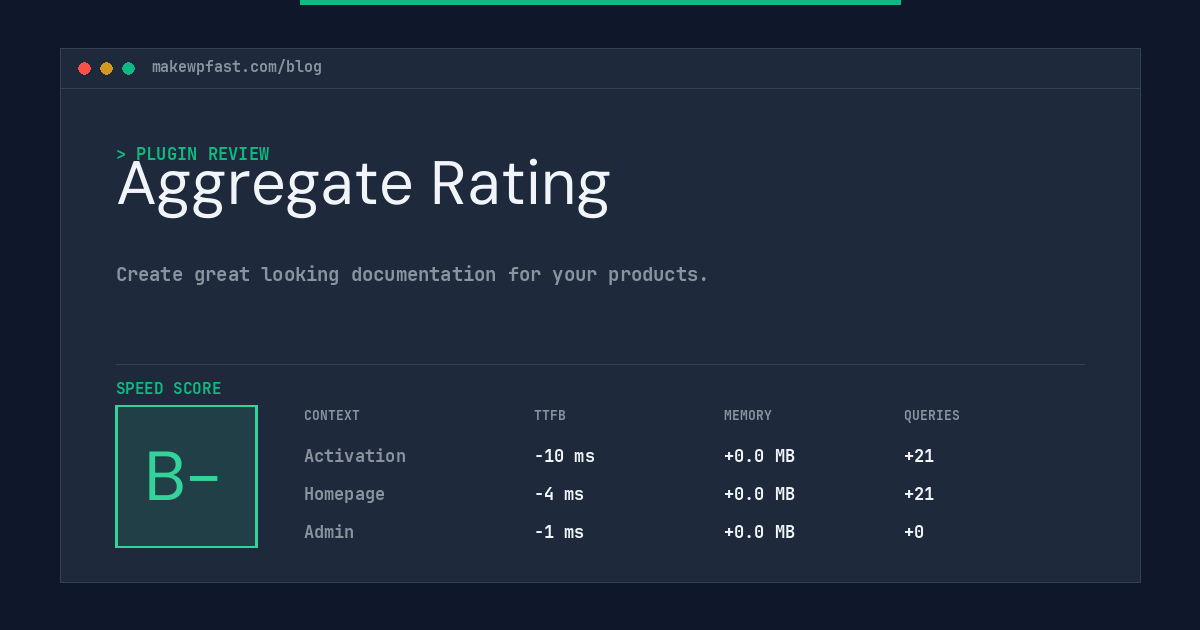Click the -10 ms TTFB value
Viewport: 1200px width, 630px height.
564,456
